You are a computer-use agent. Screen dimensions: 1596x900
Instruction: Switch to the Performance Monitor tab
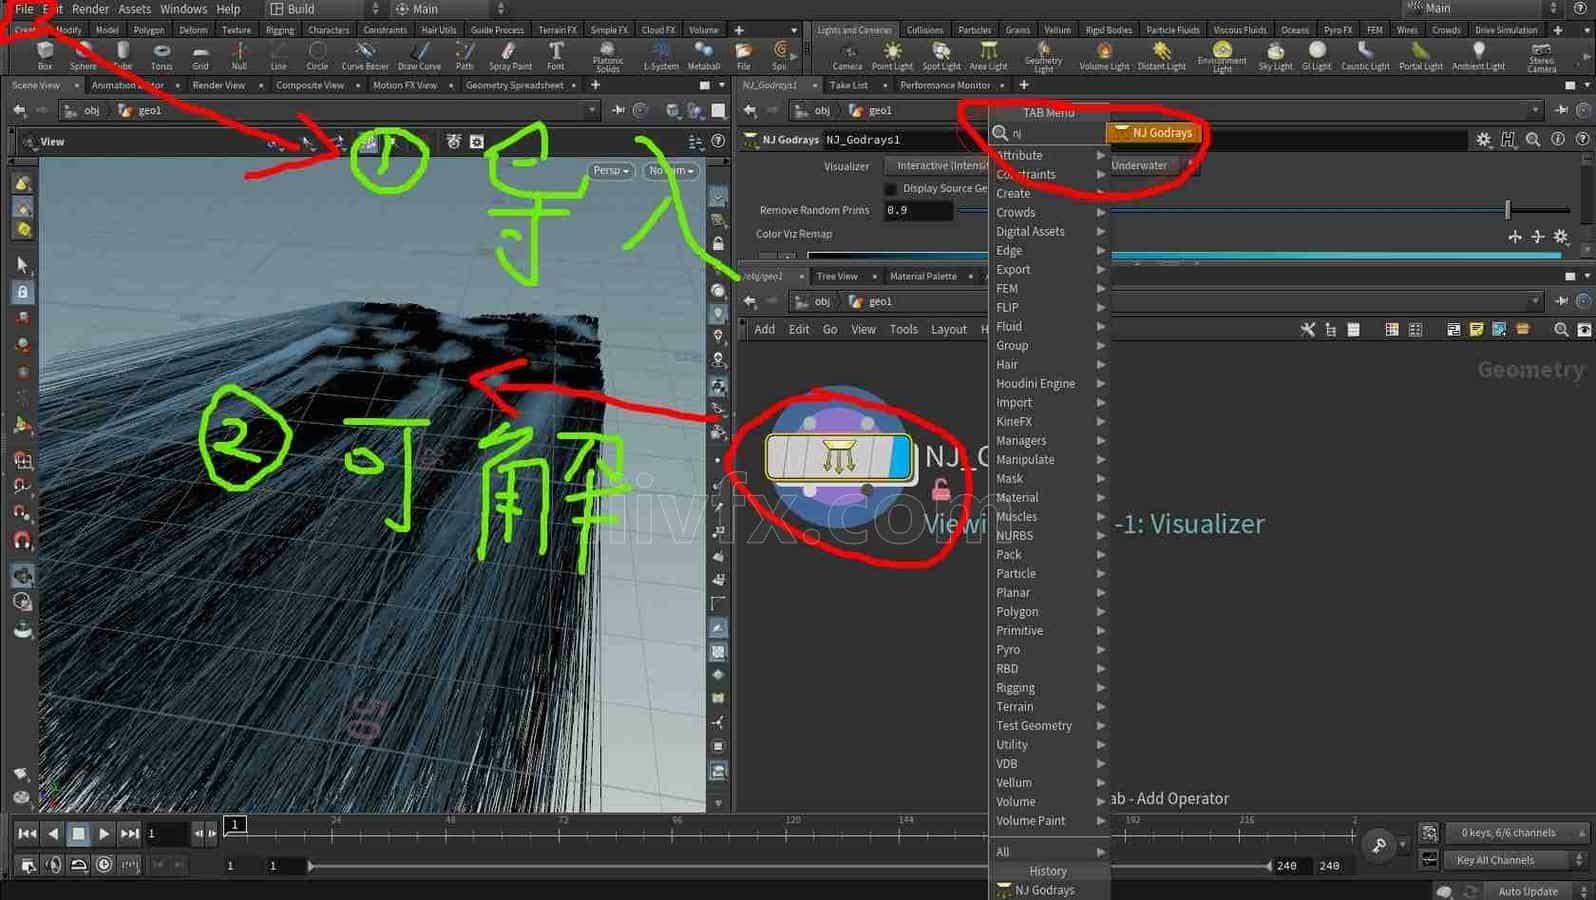point(945,85)
